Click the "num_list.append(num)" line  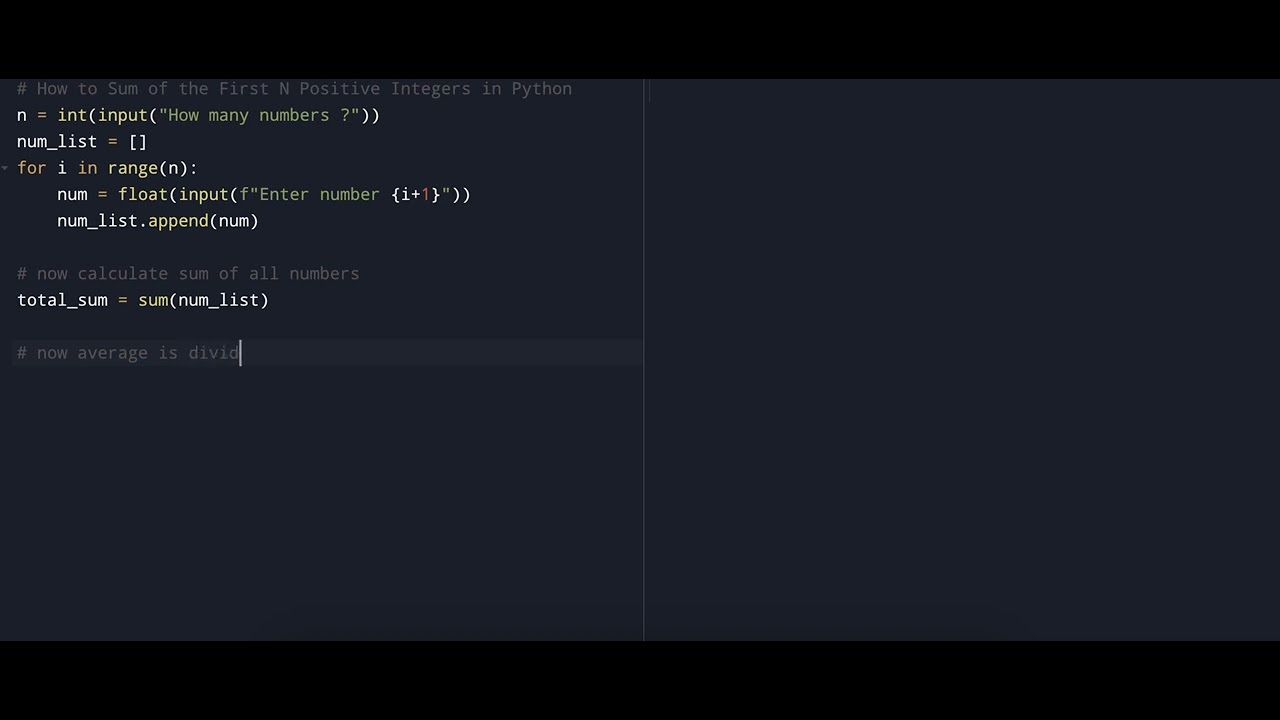[x=158, y=221]
